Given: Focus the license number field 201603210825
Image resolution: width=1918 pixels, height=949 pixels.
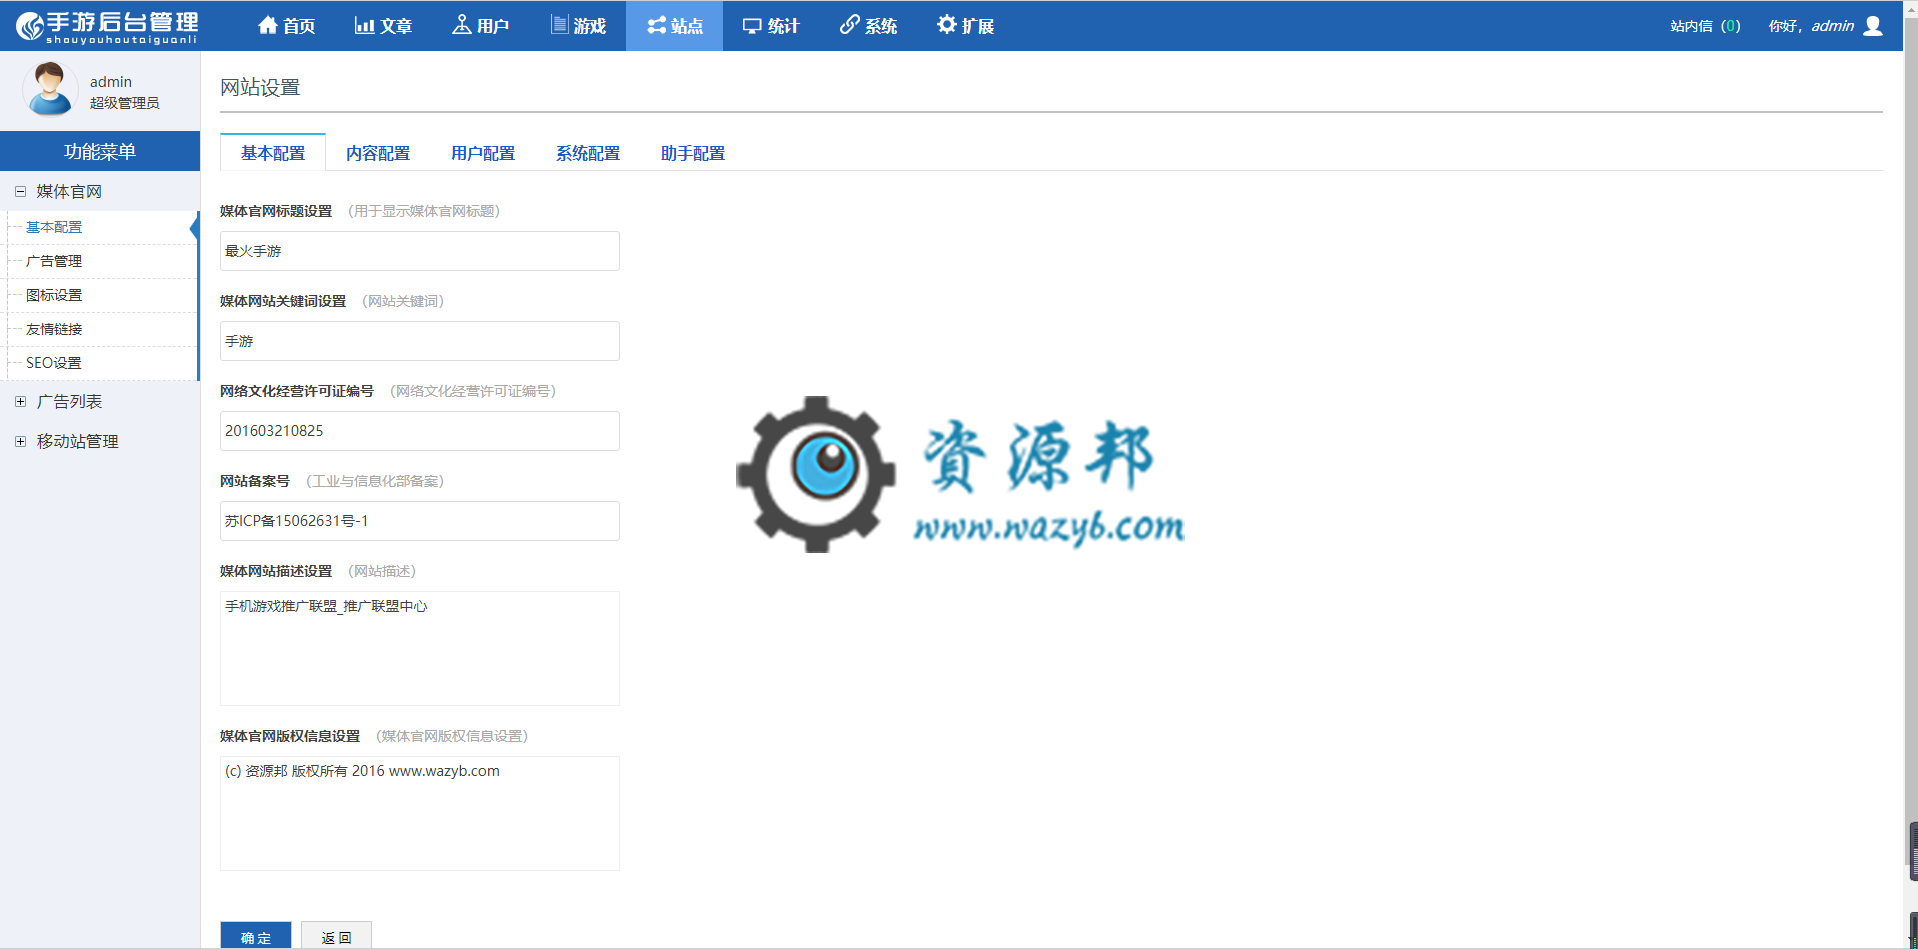Looking at the screenshot, I should (420, 431).
